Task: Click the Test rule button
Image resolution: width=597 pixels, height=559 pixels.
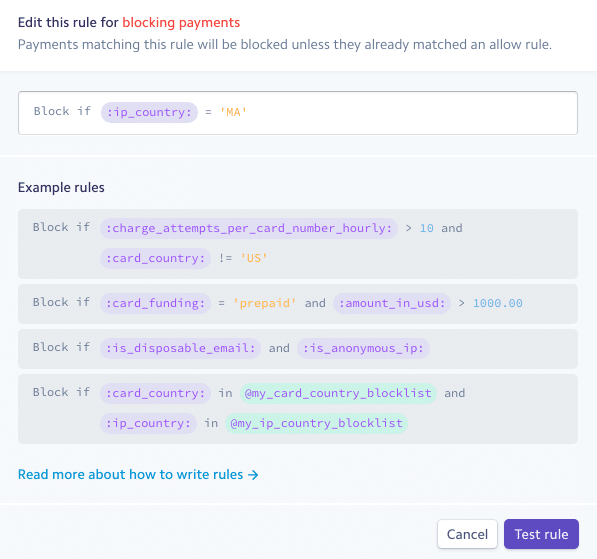Action: [541, 534]
